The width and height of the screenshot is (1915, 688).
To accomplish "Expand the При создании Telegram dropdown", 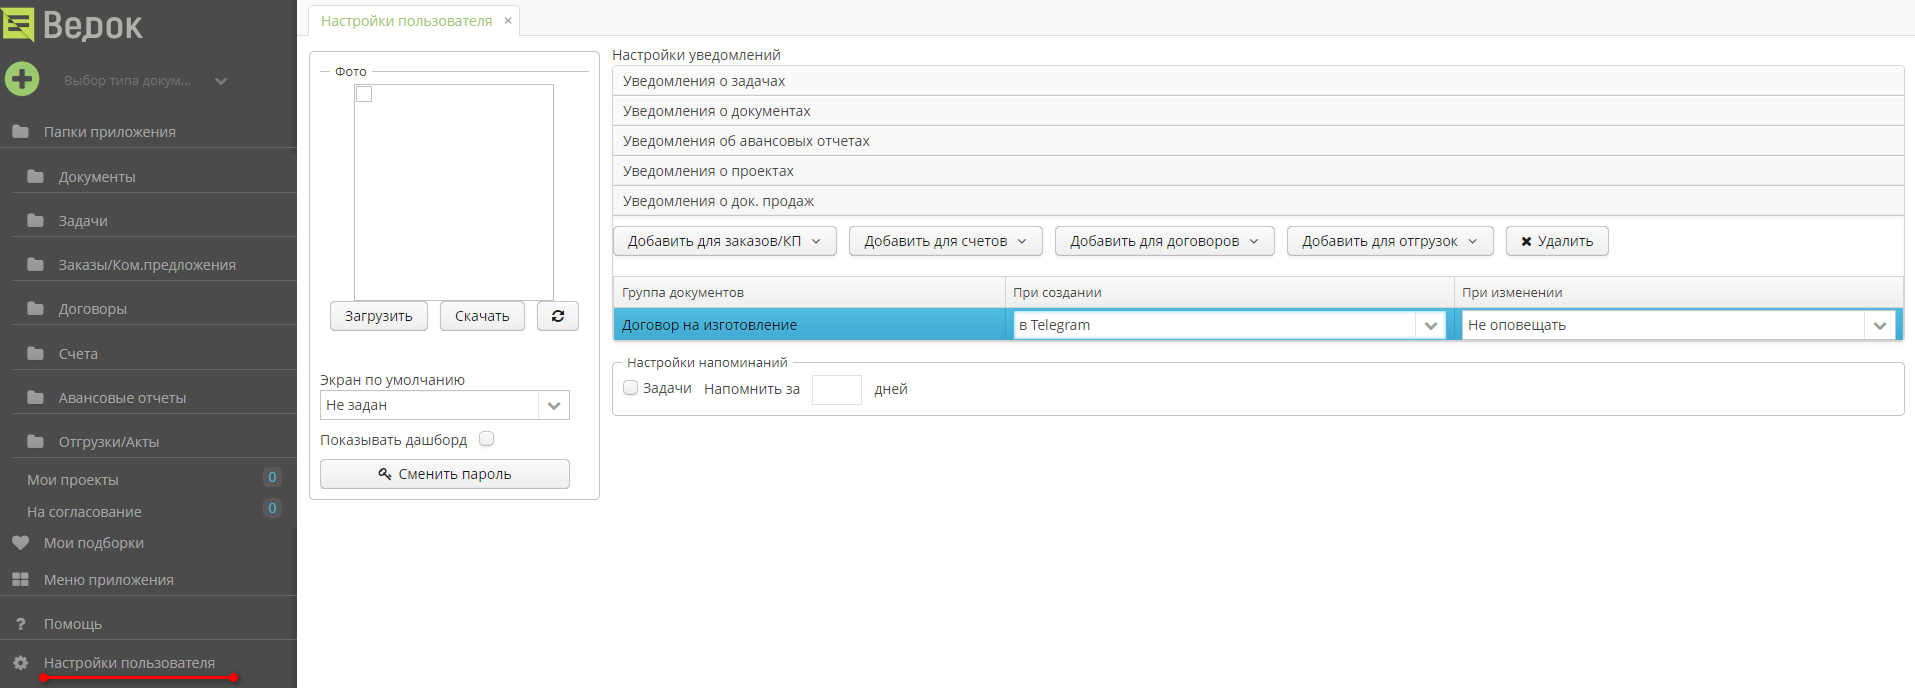I will click(1430, 325).
